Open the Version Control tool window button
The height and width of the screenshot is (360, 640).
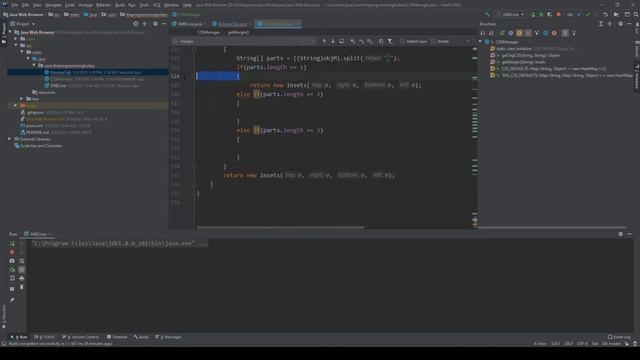click(x=80, y=337)
